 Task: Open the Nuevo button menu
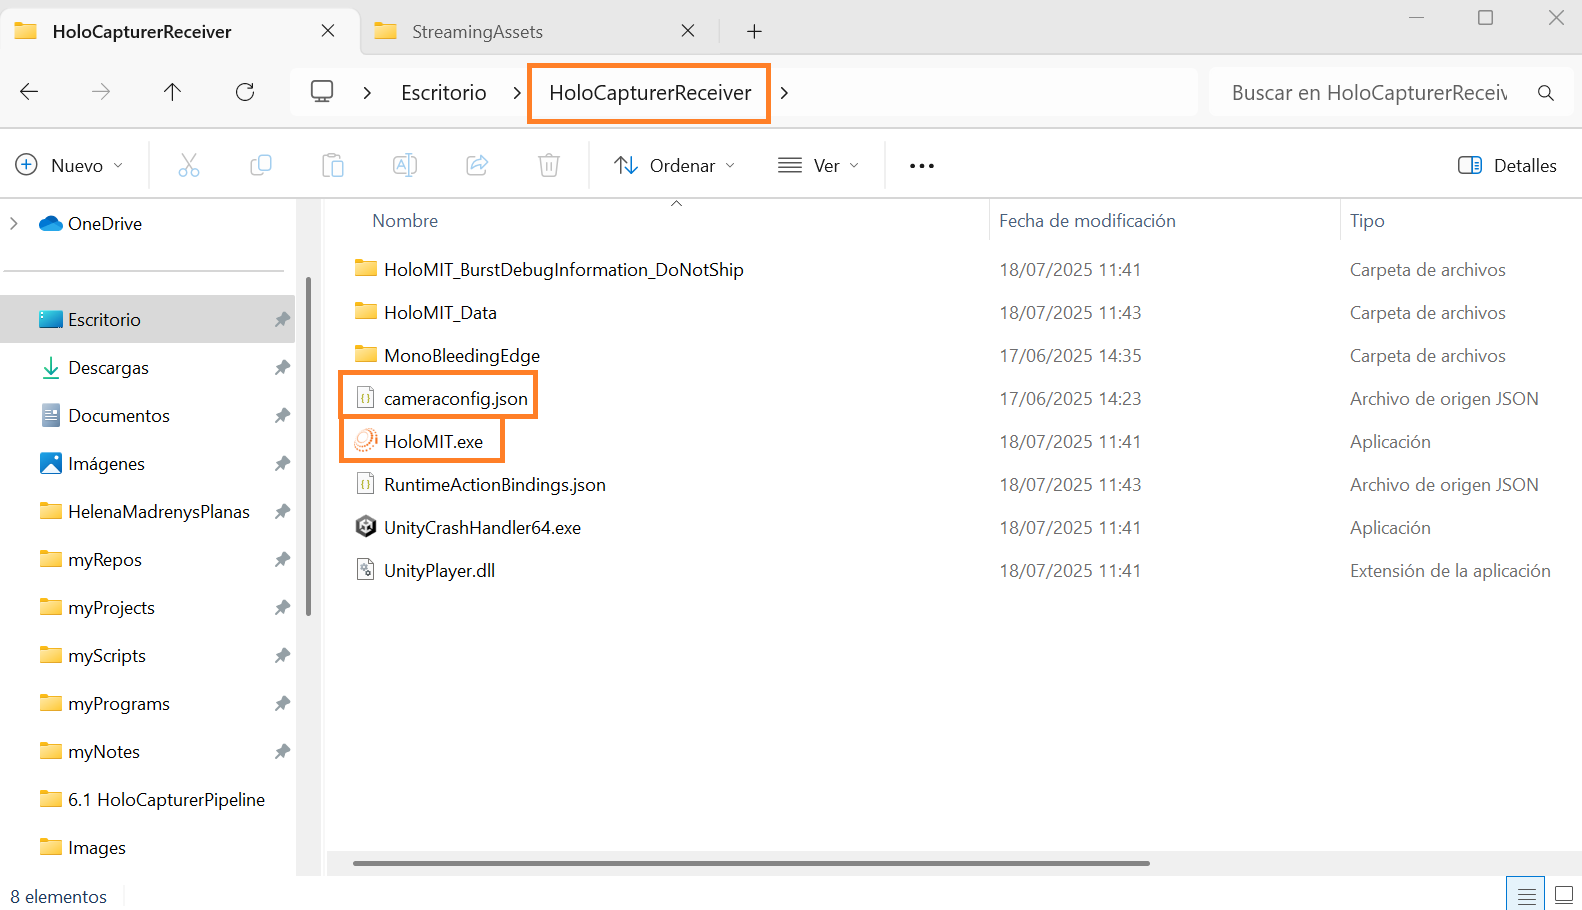(x=69, y=165)
